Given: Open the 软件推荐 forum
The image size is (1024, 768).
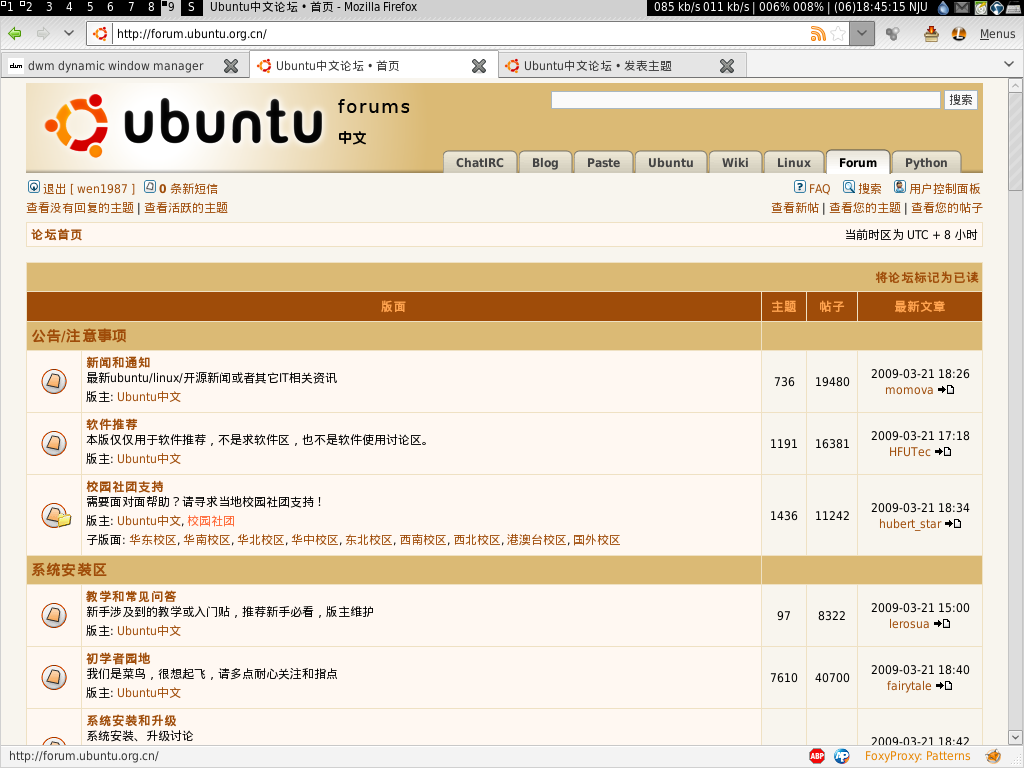Looking at the screenshot, I should click(x=112, y=424).
